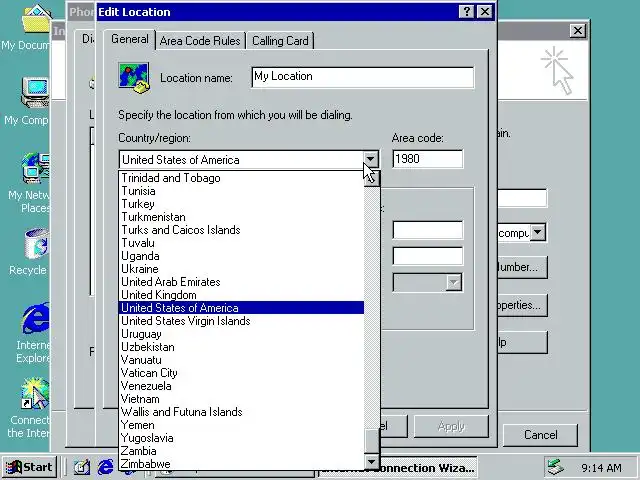
Task: Select Turkmenistan from the country list
Action: click(241, 217)
